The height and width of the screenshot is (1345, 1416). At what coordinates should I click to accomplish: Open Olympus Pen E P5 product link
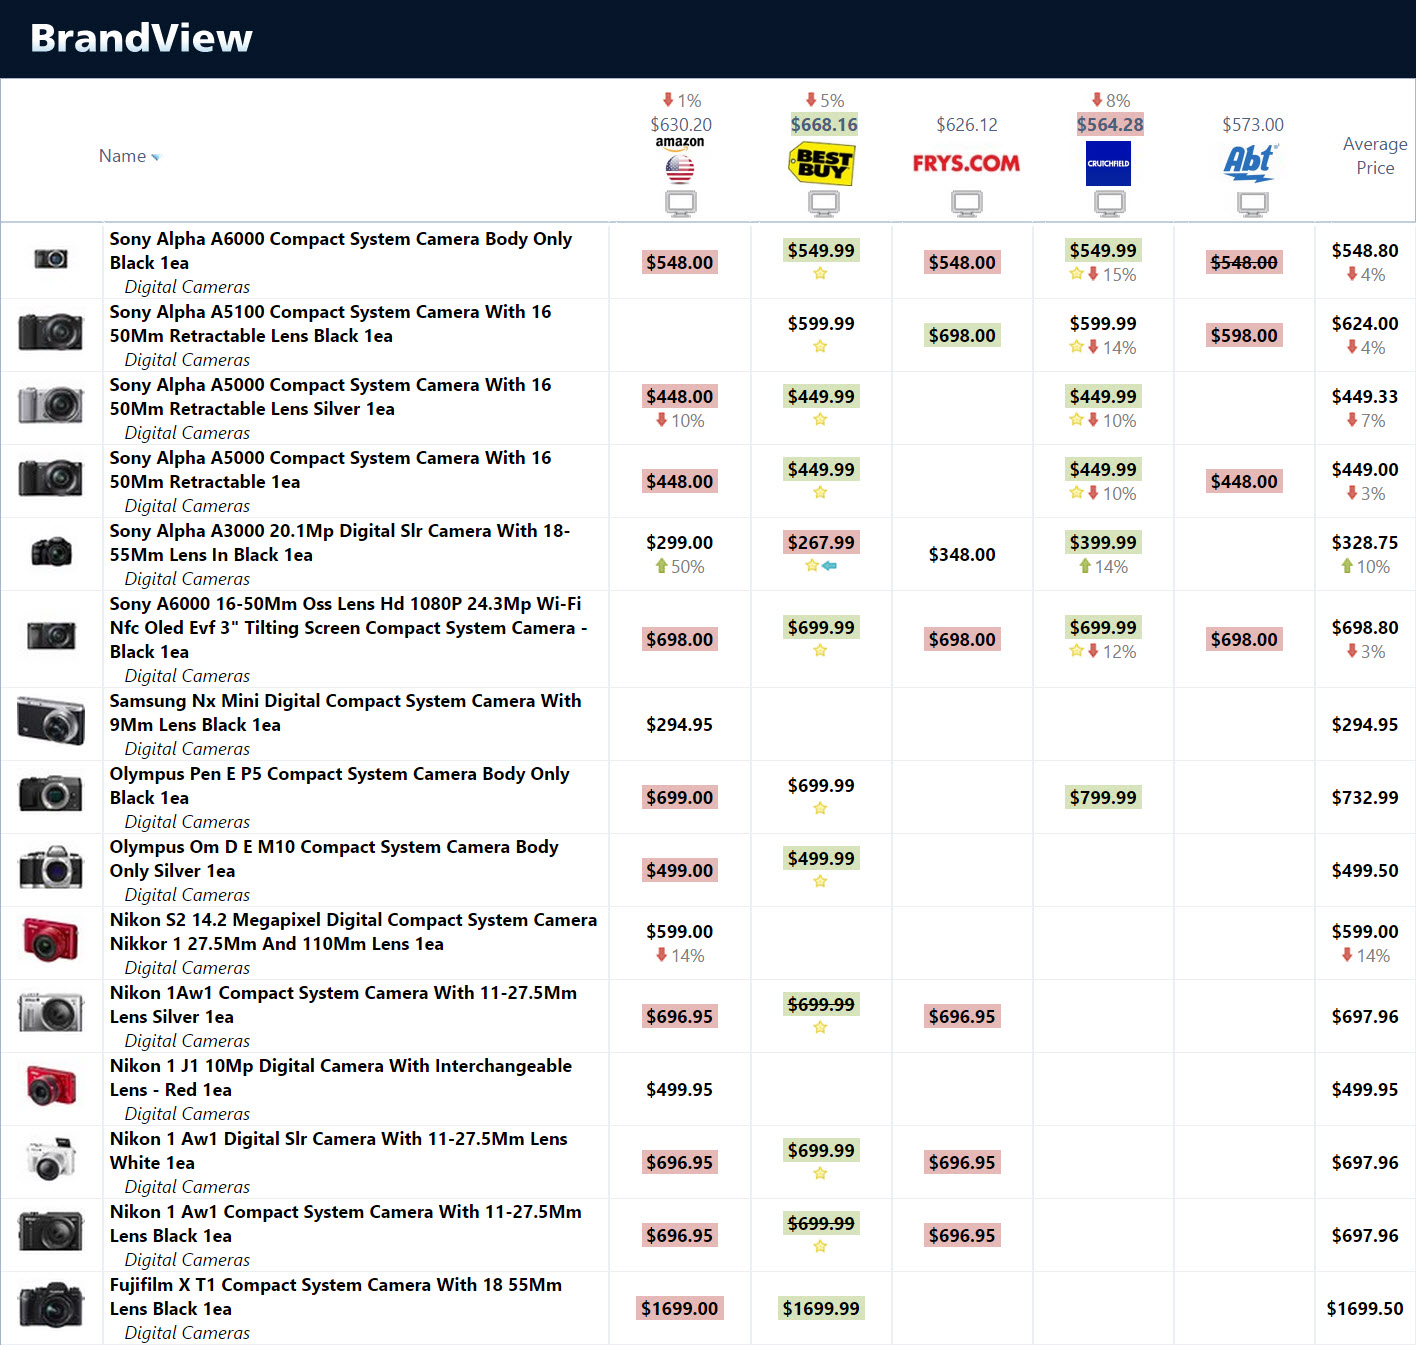tap(339, 785)
